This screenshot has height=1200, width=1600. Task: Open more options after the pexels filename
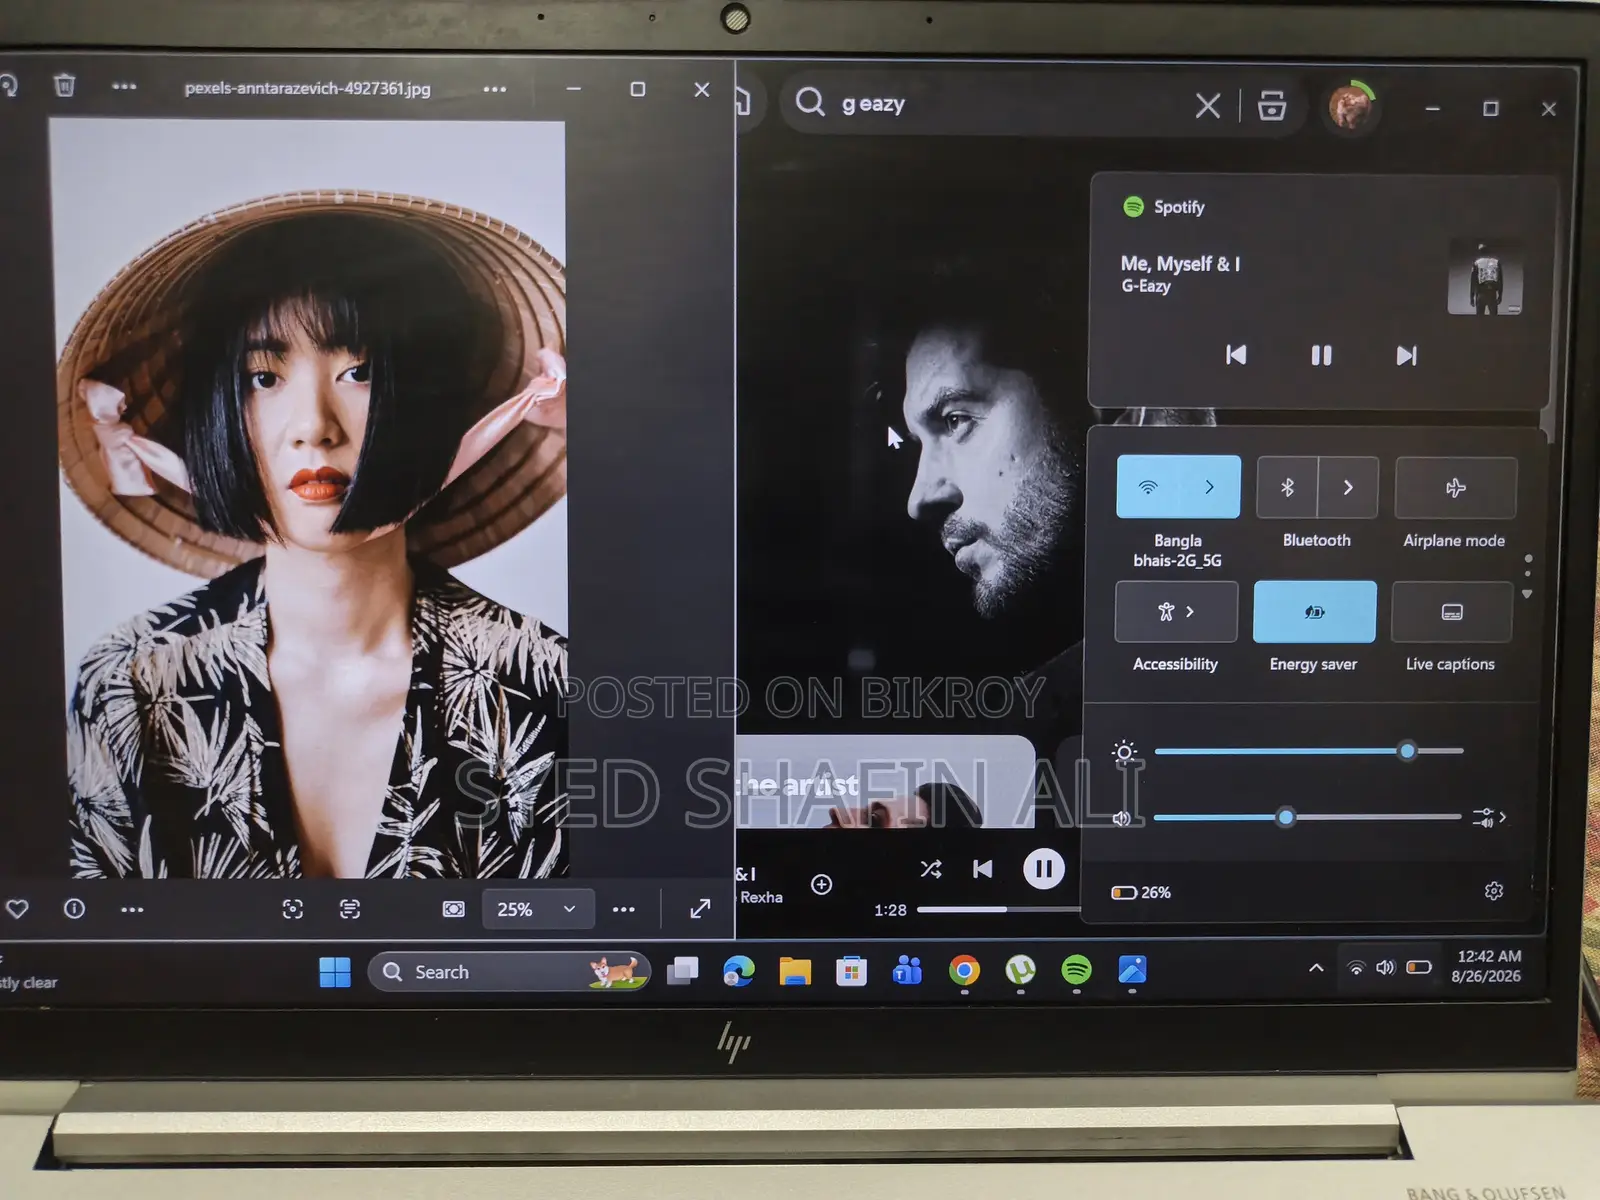[x=494, y=89]
